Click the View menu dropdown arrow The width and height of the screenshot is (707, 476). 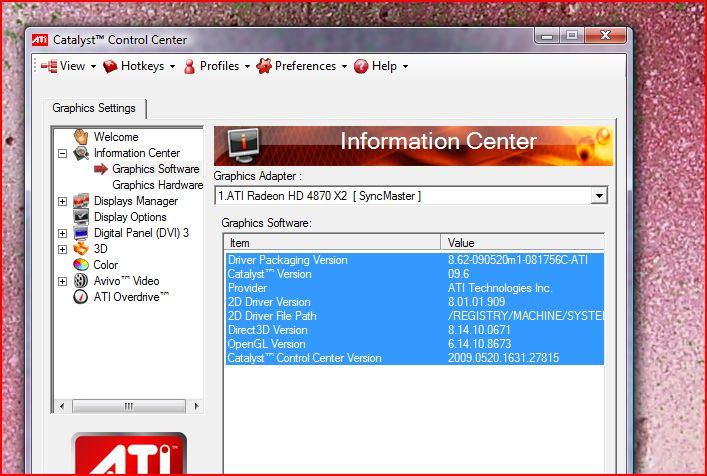coord(93,67)
